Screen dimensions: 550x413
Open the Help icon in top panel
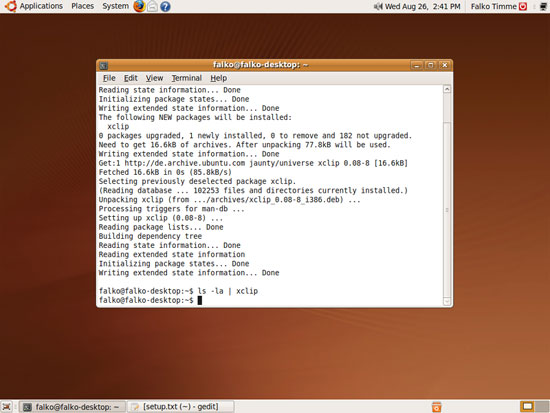[165, 6]
